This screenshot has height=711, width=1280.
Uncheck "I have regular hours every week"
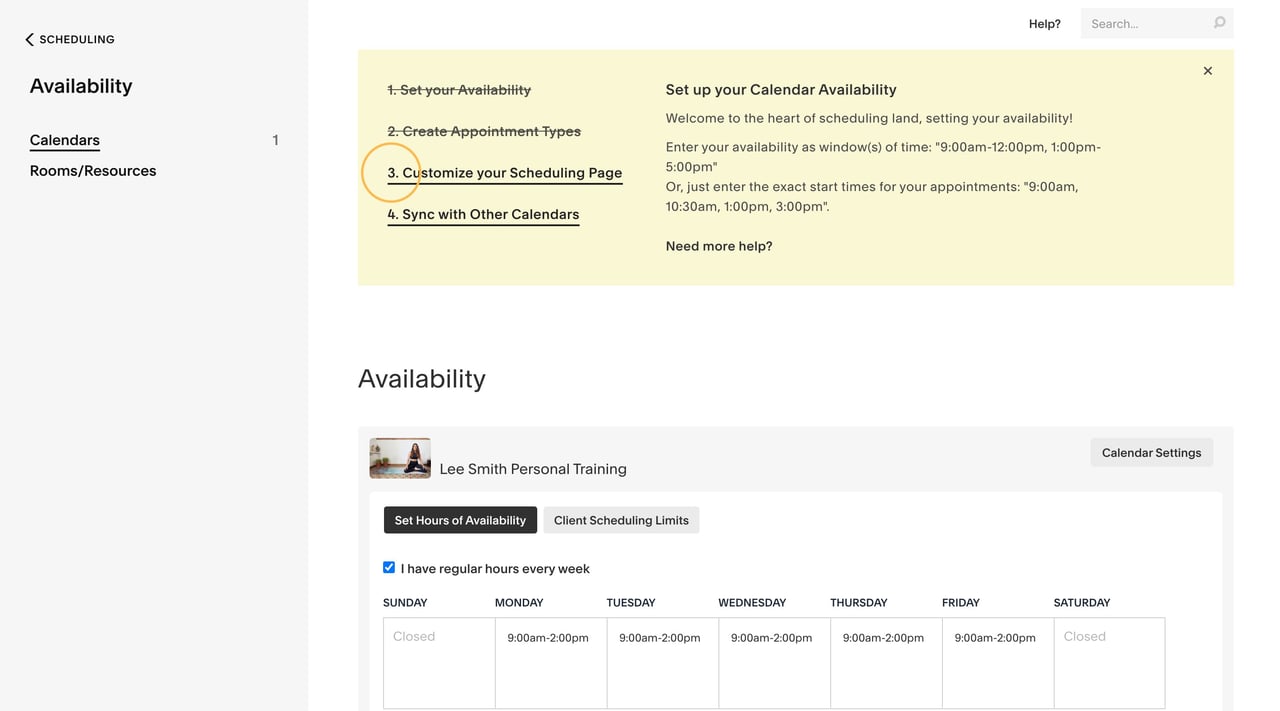pos(388,567)
